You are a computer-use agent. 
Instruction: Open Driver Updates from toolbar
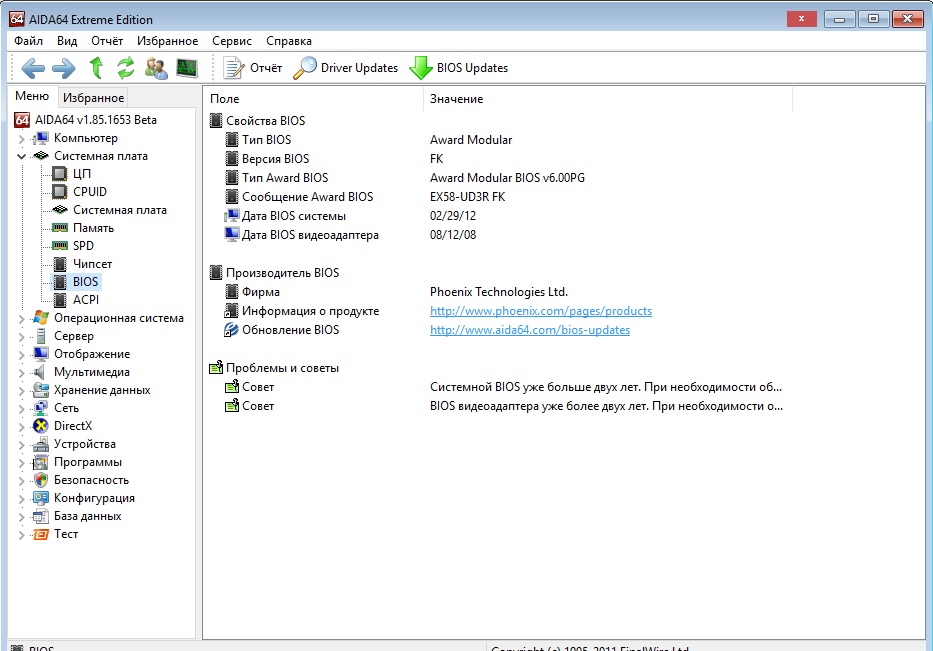[x=345, y=68]
